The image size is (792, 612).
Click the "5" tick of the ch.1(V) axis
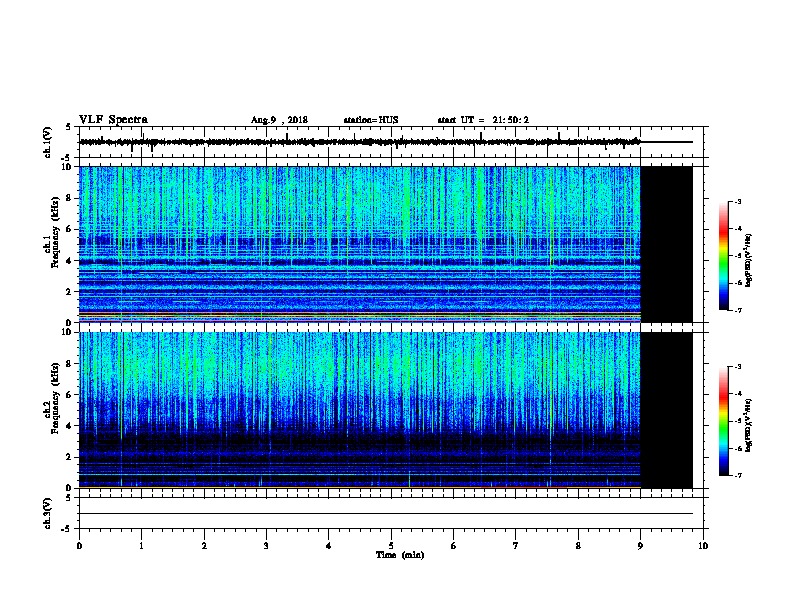point(68,127)
